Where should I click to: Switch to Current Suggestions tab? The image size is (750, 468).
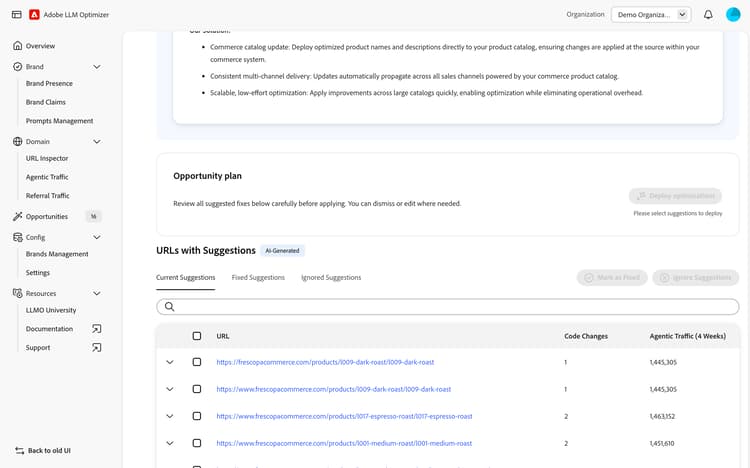(186, 278)
